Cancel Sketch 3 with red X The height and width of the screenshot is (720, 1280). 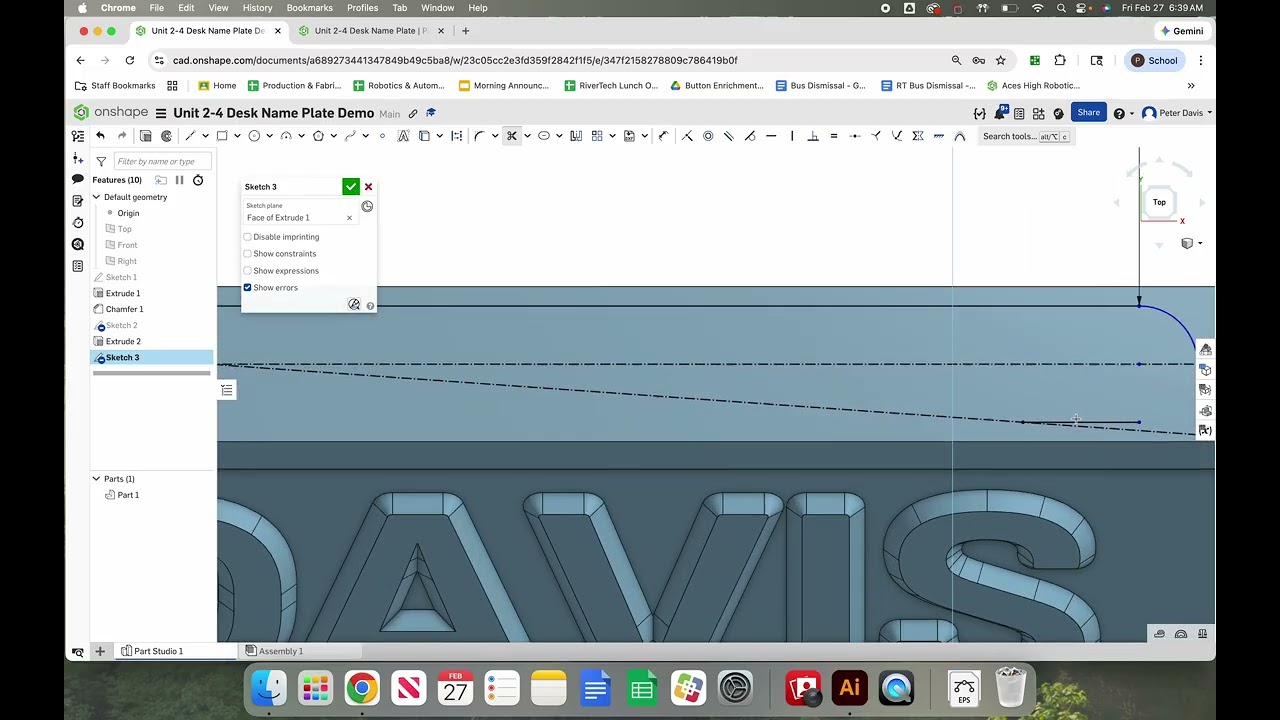[368, 187]
